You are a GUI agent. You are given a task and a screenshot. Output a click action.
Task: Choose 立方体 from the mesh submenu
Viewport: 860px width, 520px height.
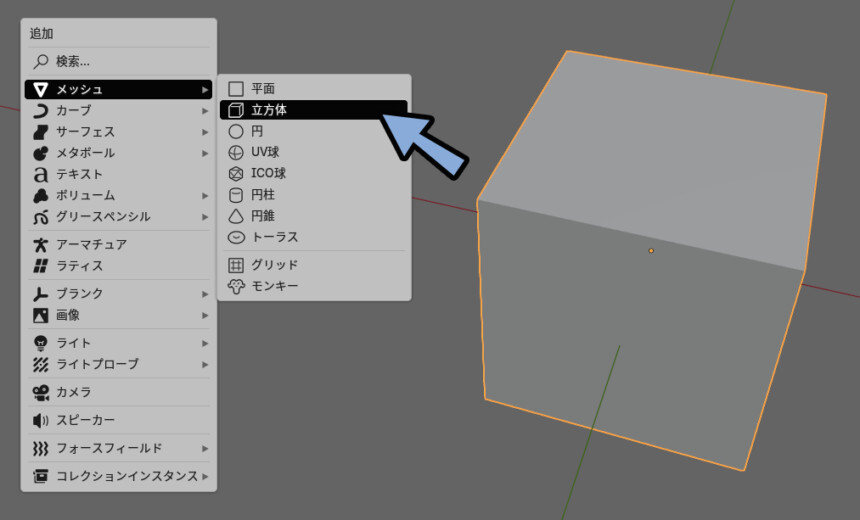(x=314, y=110)
